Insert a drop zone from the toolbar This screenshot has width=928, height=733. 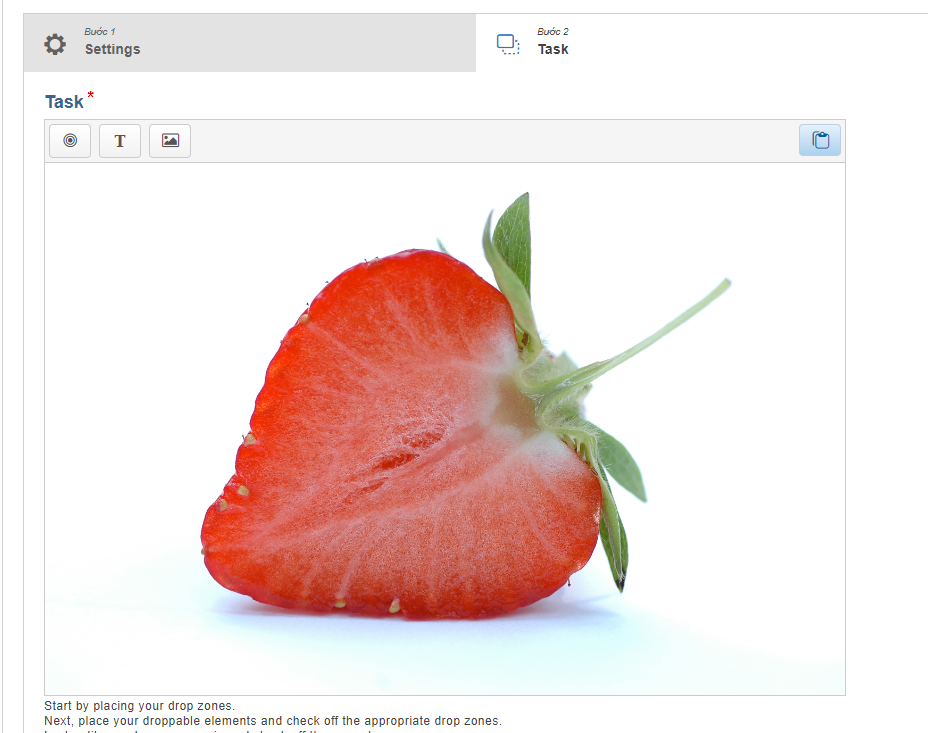pyautogui.click(x=70, y=141)
